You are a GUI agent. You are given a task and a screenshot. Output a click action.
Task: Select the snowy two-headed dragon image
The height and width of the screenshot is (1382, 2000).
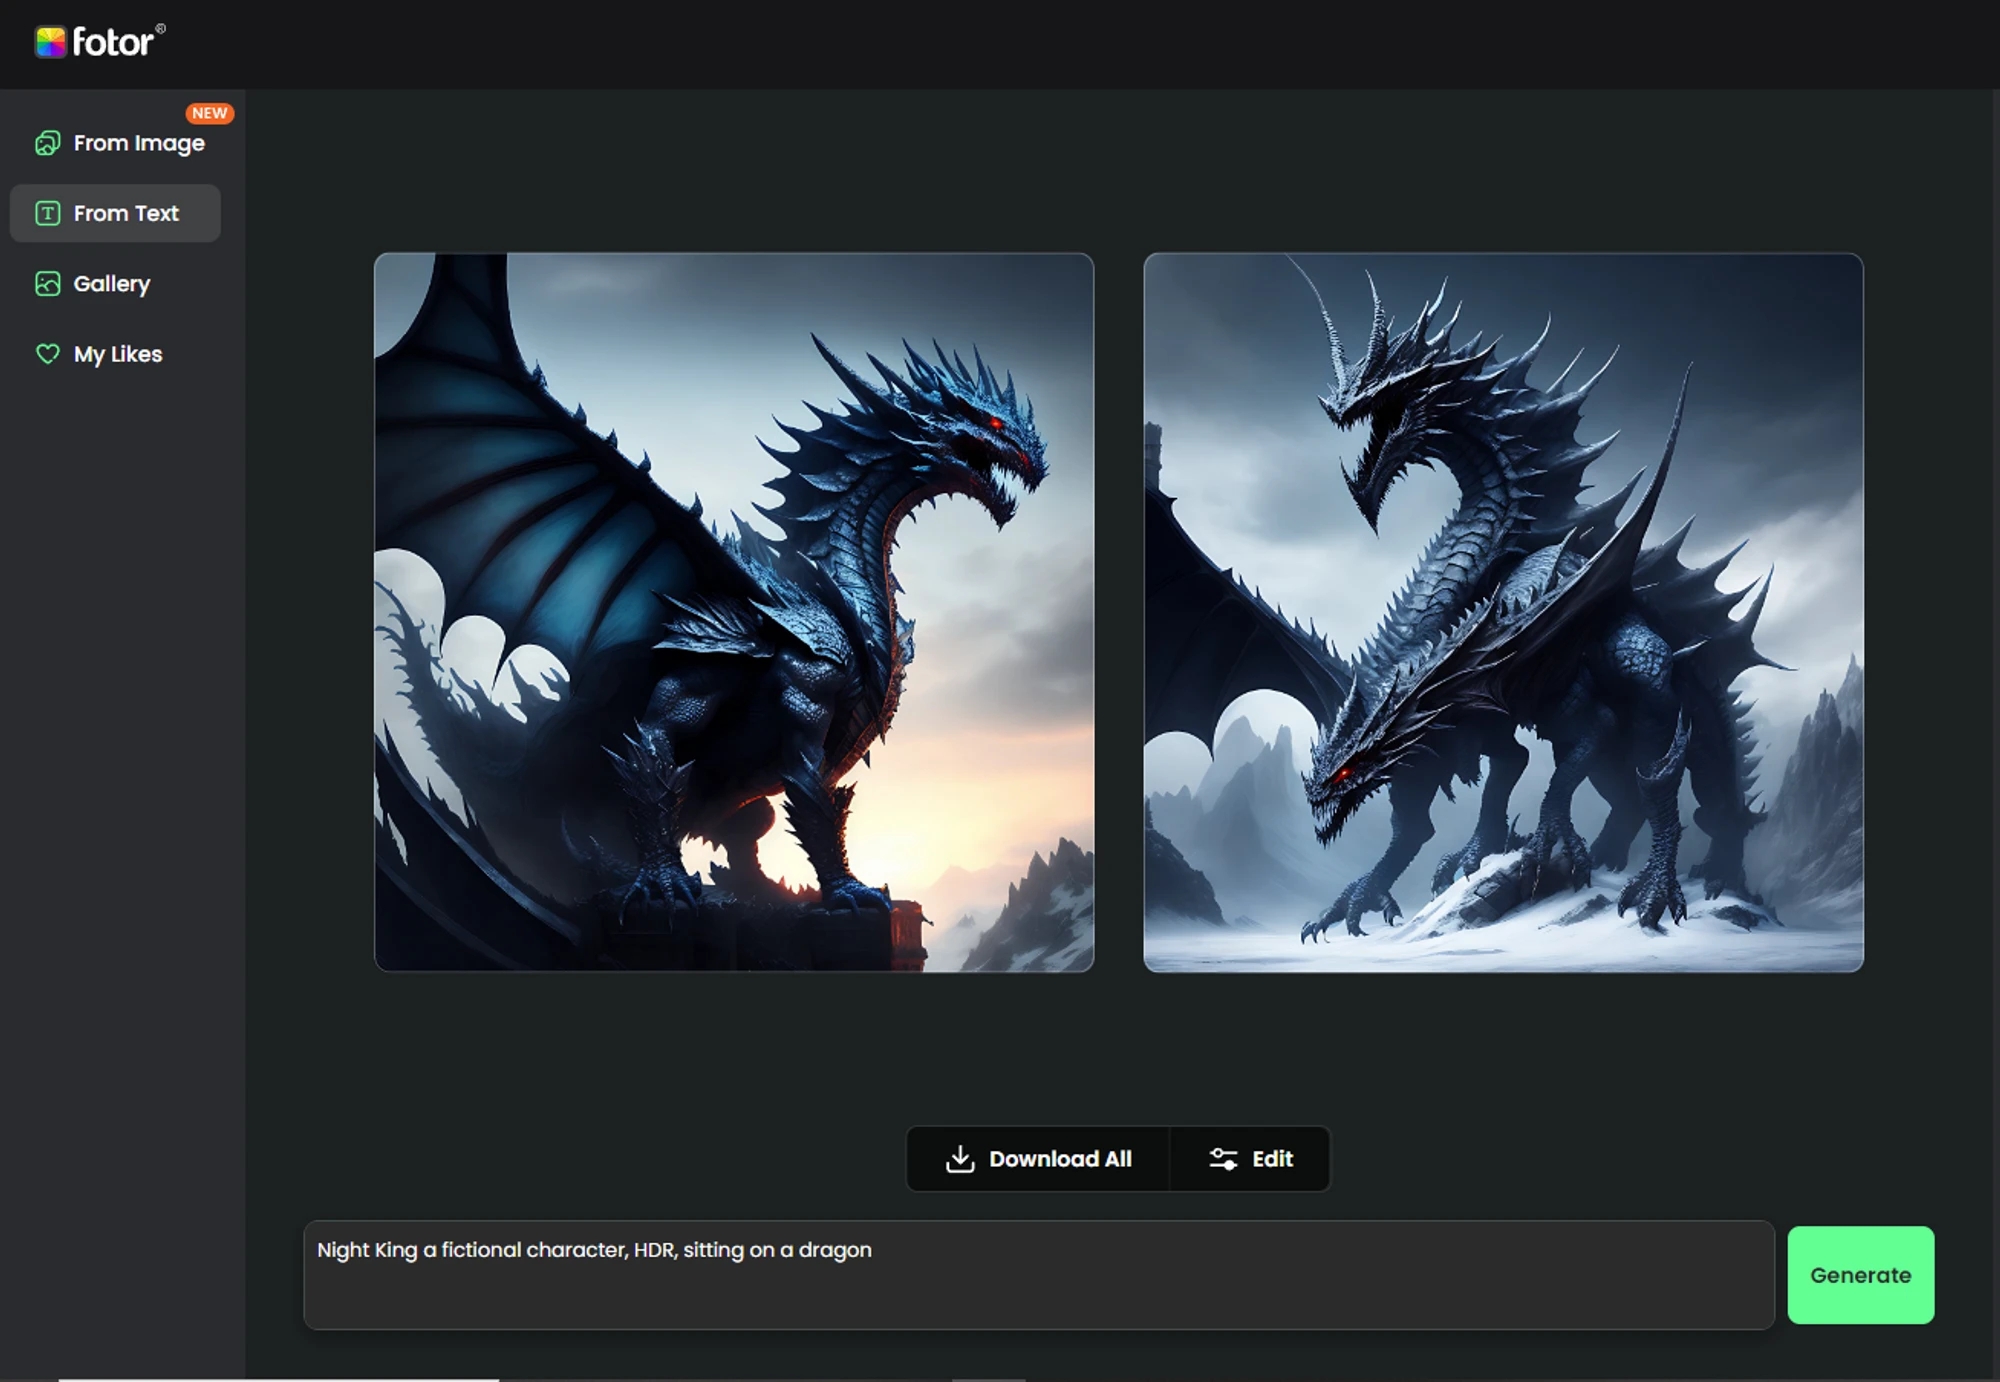pos(1504,612)
